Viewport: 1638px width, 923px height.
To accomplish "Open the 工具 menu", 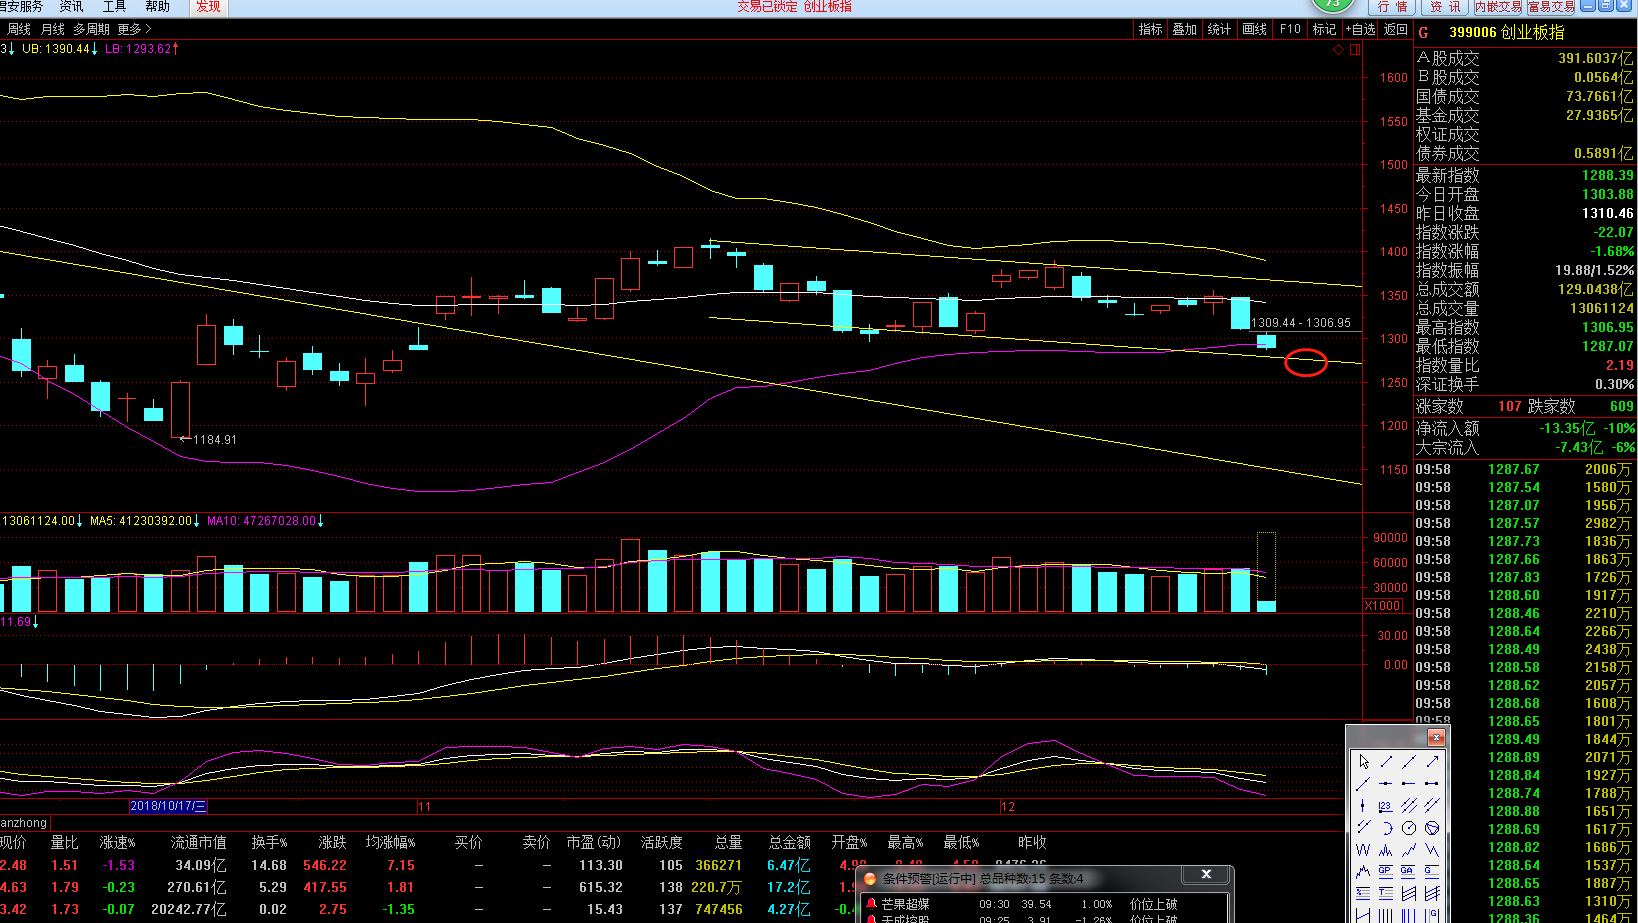I will click(x=114, y=6).
